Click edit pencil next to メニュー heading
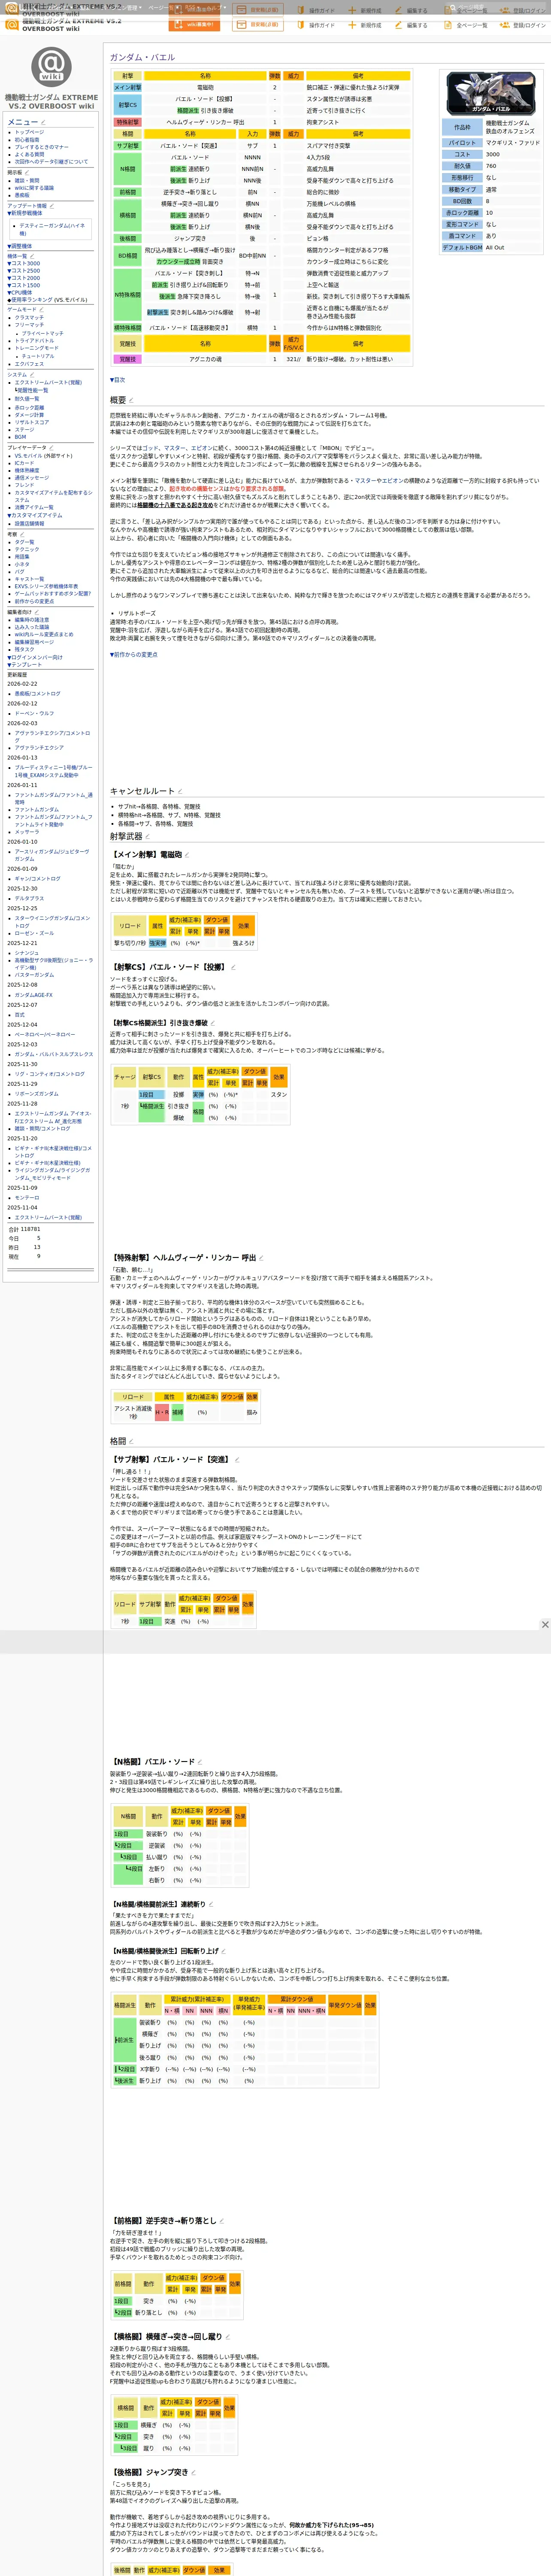 click(43, 122)
